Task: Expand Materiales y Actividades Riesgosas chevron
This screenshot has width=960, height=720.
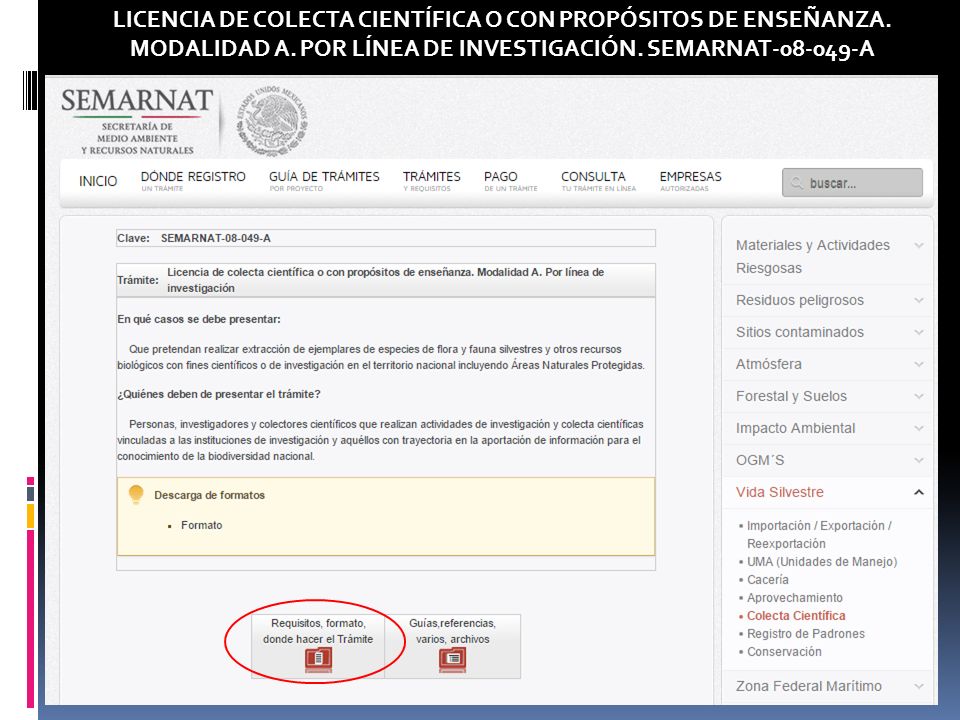Action: coord(918,246)
